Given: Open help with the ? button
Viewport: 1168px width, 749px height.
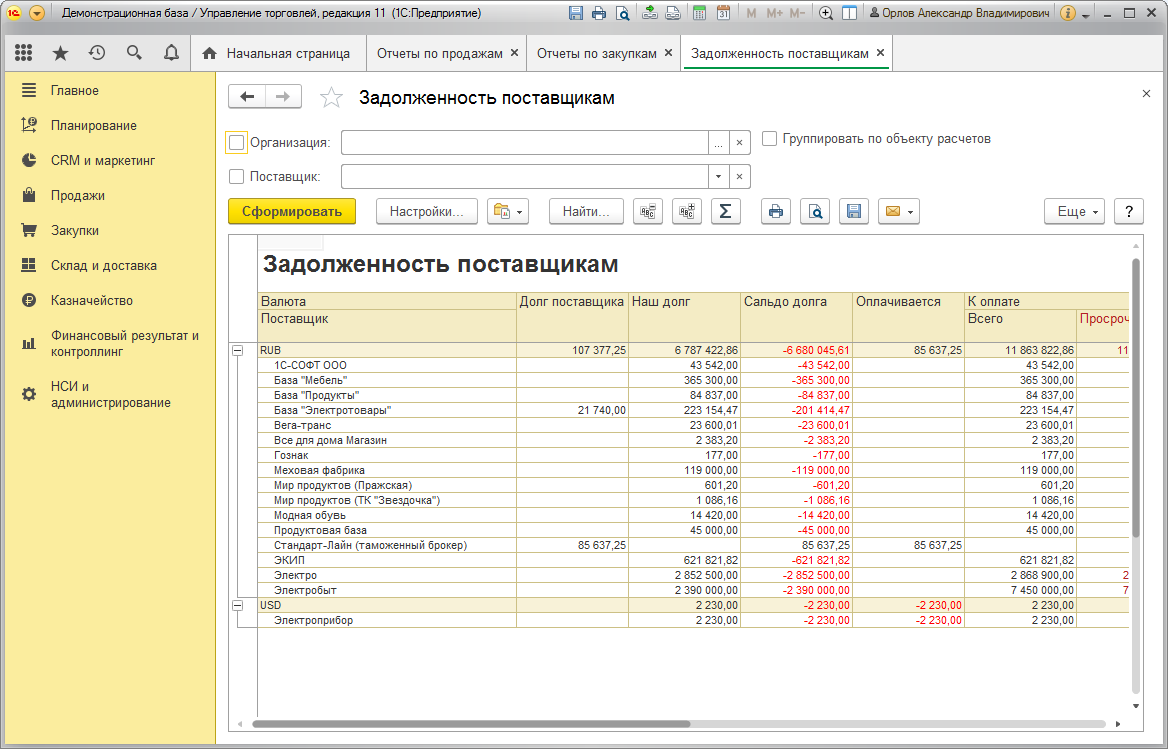Looking at the screenshot, I should (1129, 211).
